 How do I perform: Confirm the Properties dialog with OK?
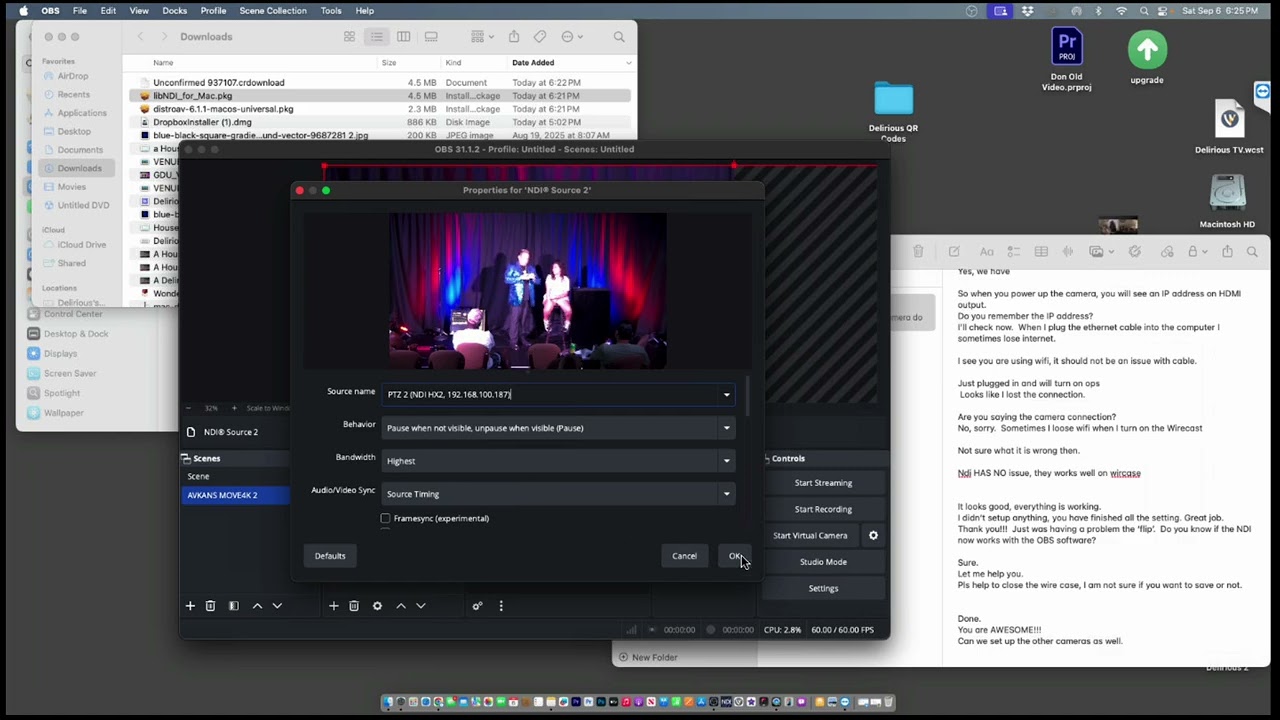(x=734, y=556)
